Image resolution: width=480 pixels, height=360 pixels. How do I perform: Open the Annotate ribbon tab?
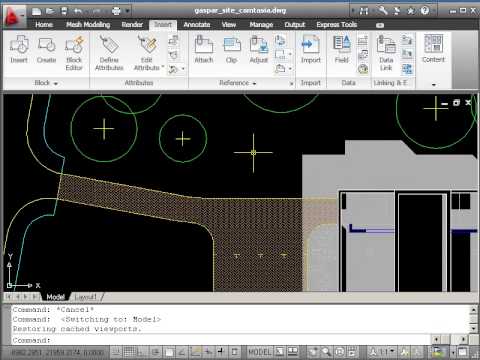(x=197, y=25)
